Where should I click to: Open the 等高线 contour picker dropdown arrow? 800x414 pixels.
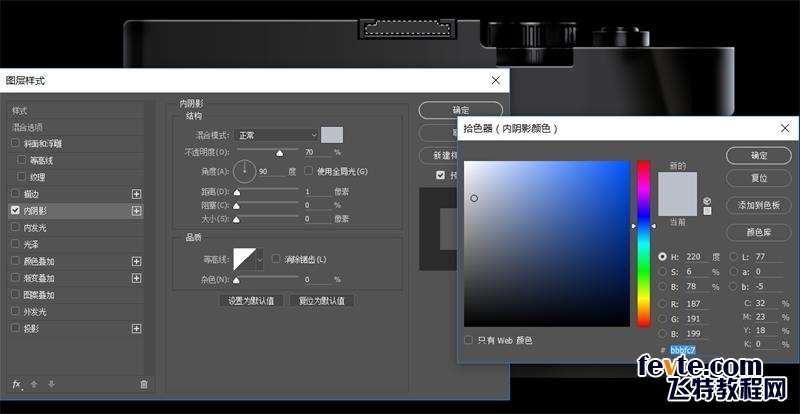[x=260, y=259]
